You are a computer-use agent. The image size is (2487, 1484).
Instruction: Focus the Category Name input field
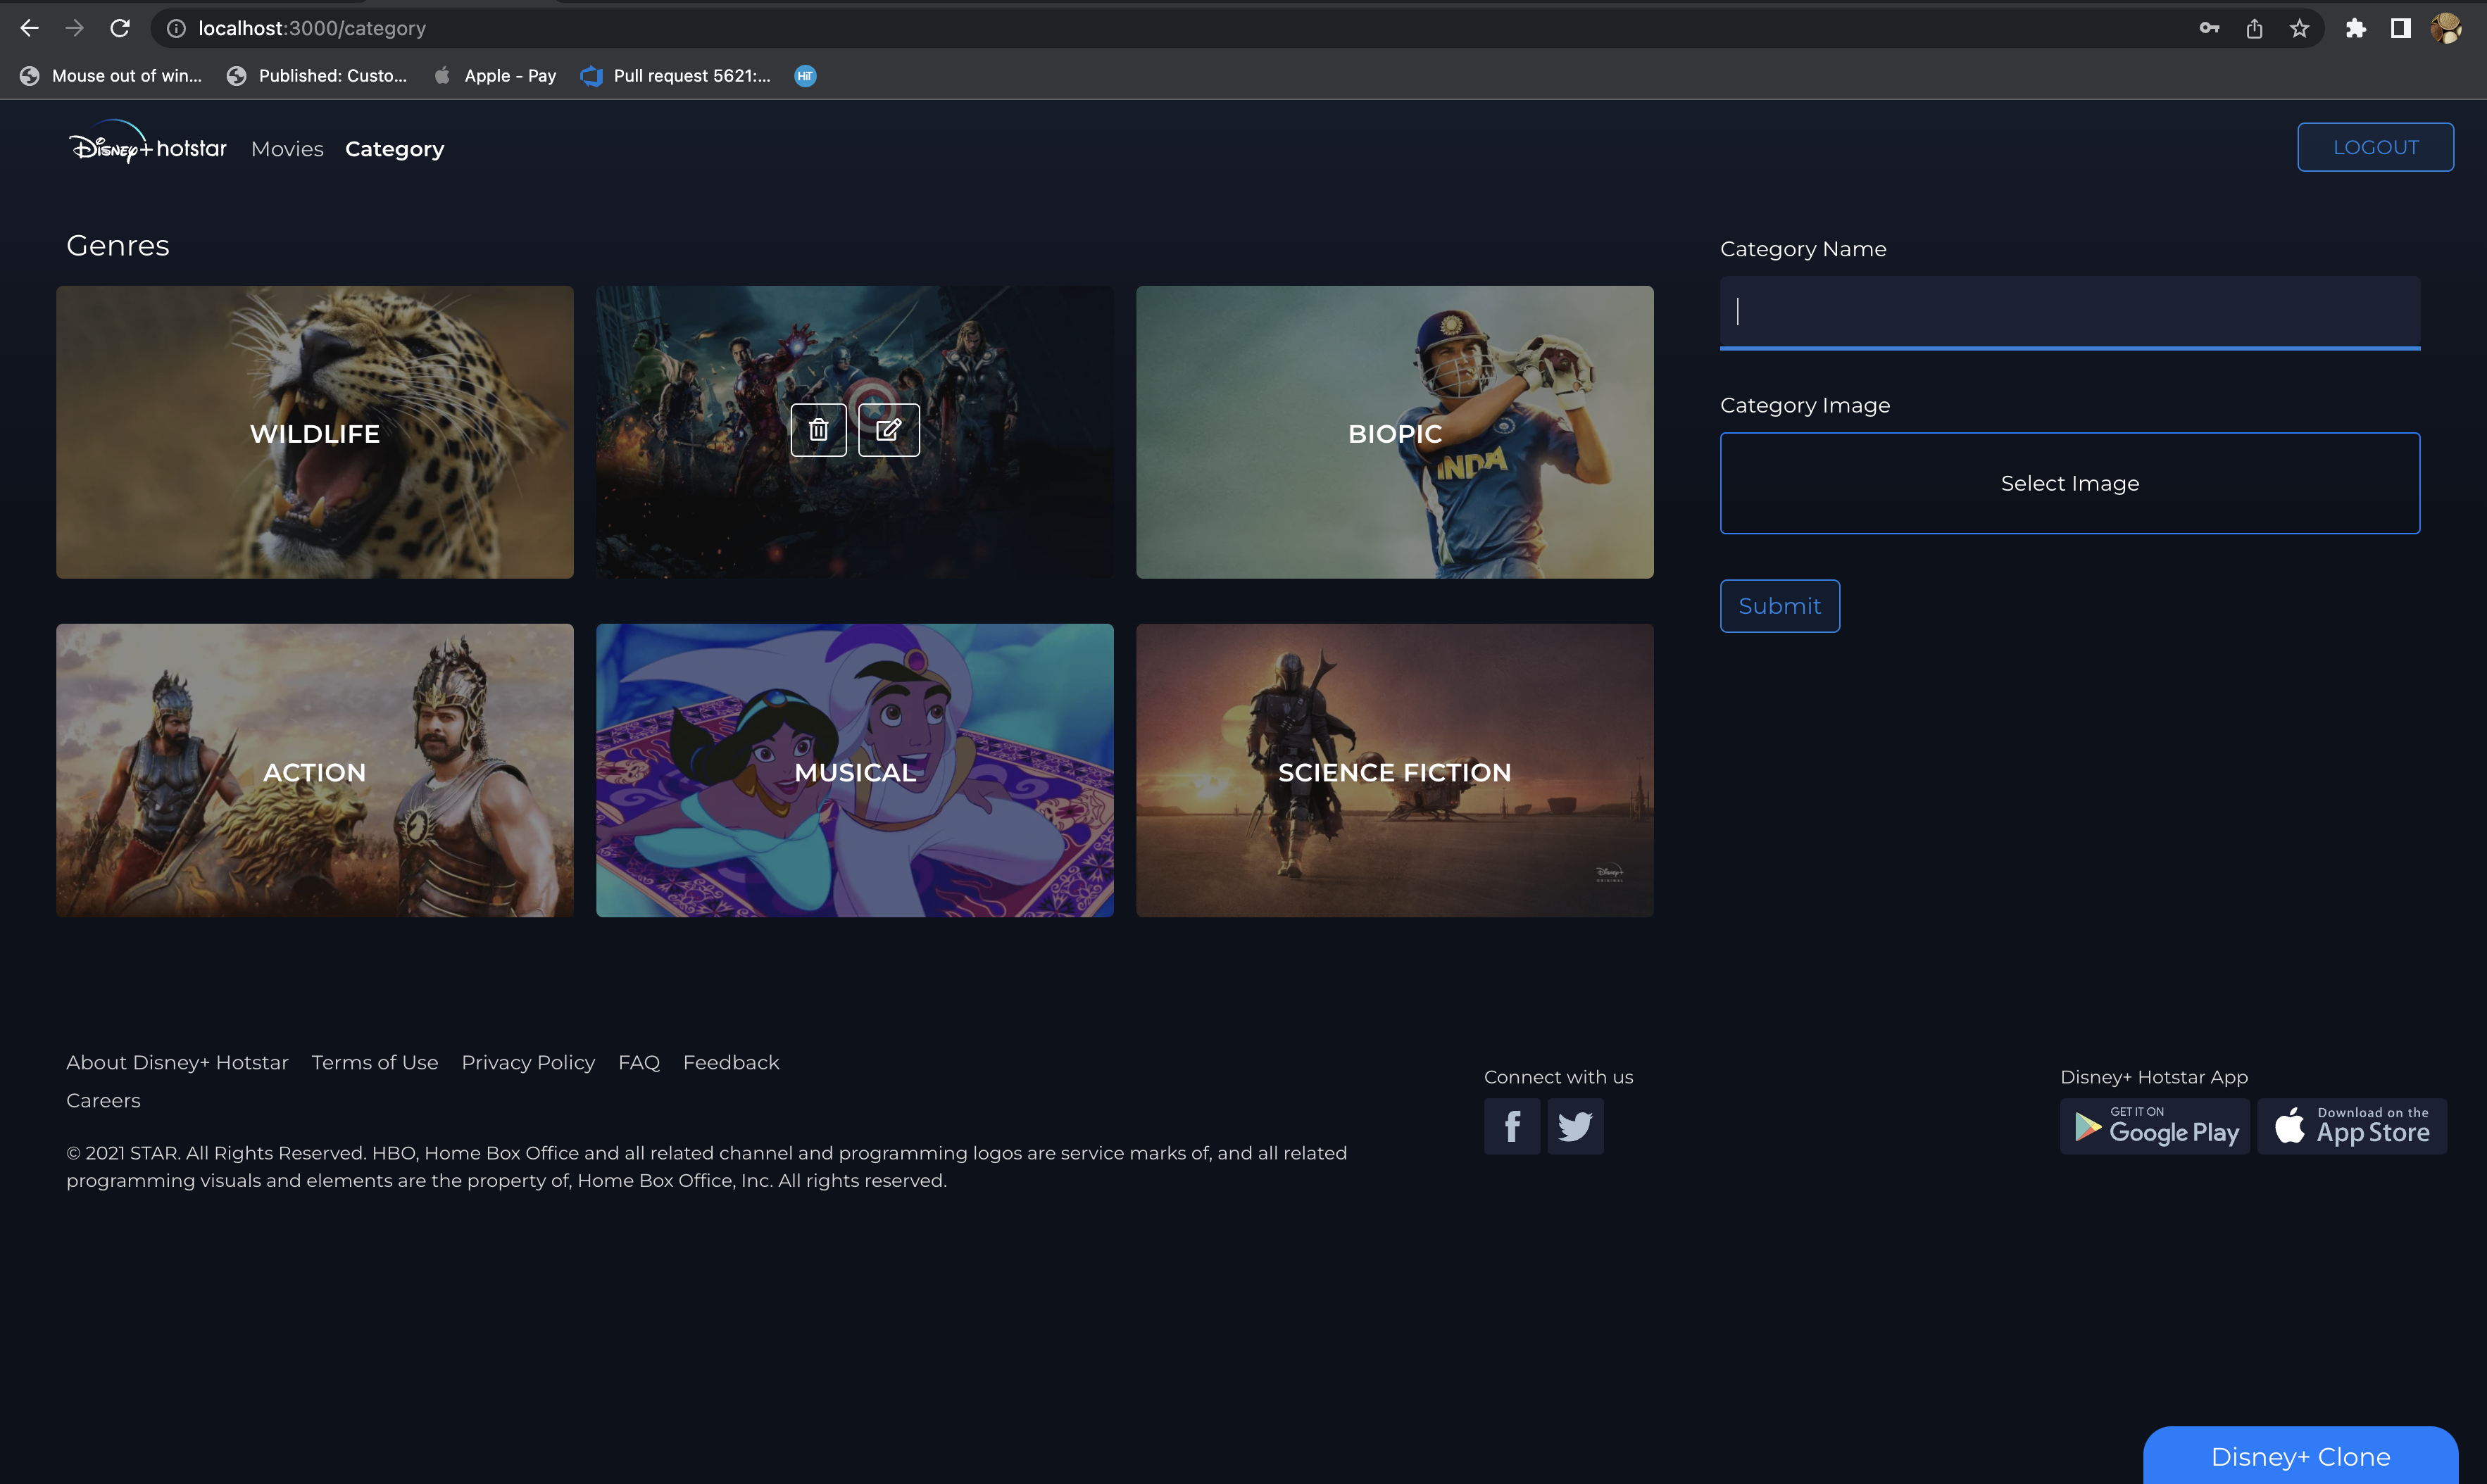2069,312
